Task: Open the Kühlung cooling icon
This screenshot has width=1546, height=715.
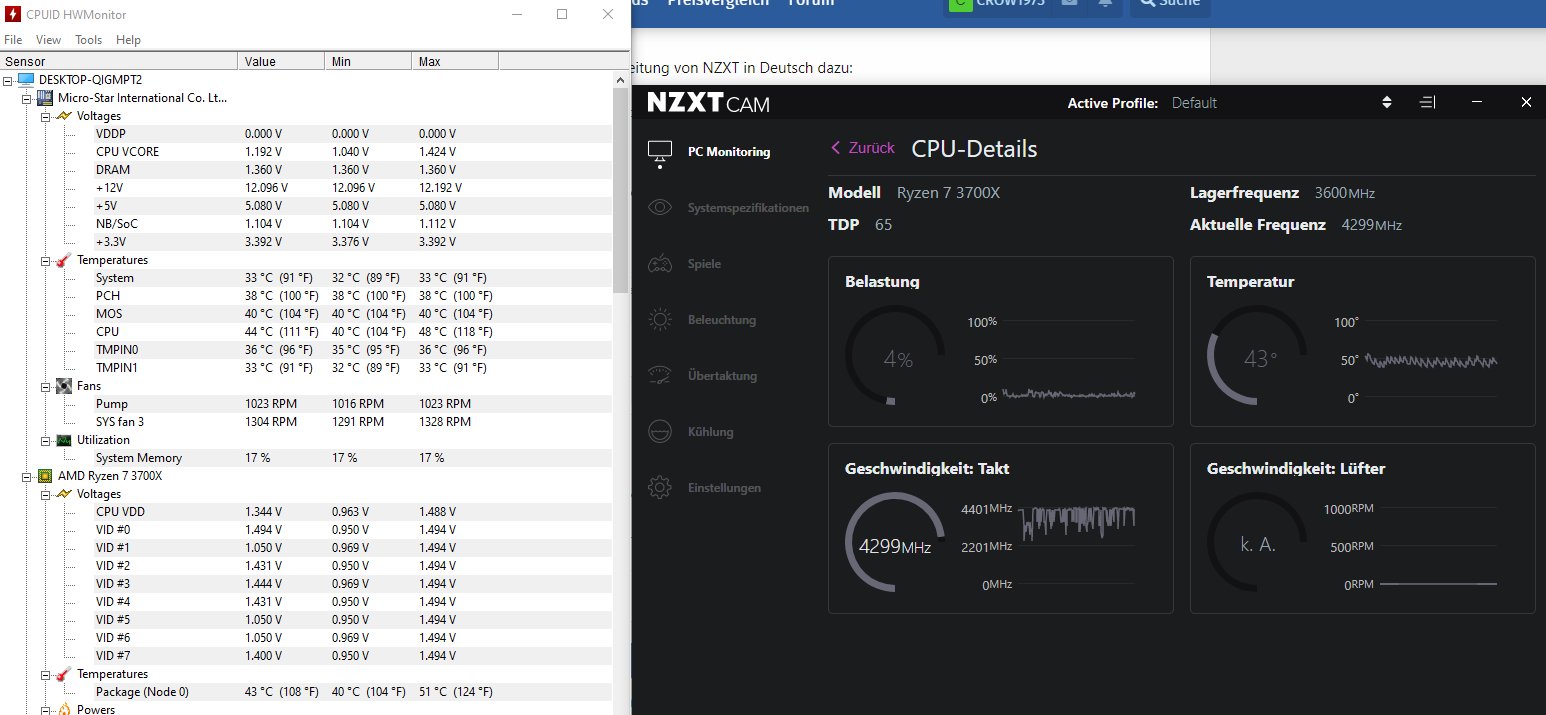Action: click(660, 432)
